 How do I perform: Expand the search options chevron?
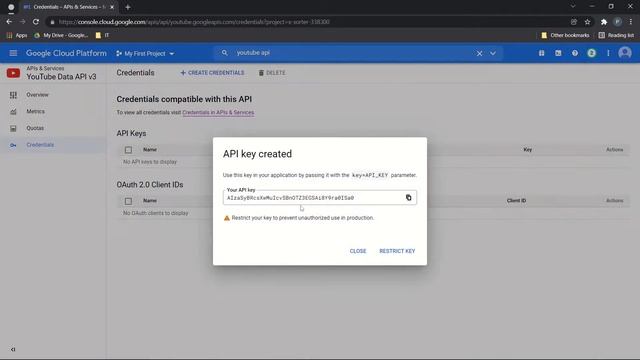pyautogui.click(x=493, y=53)
